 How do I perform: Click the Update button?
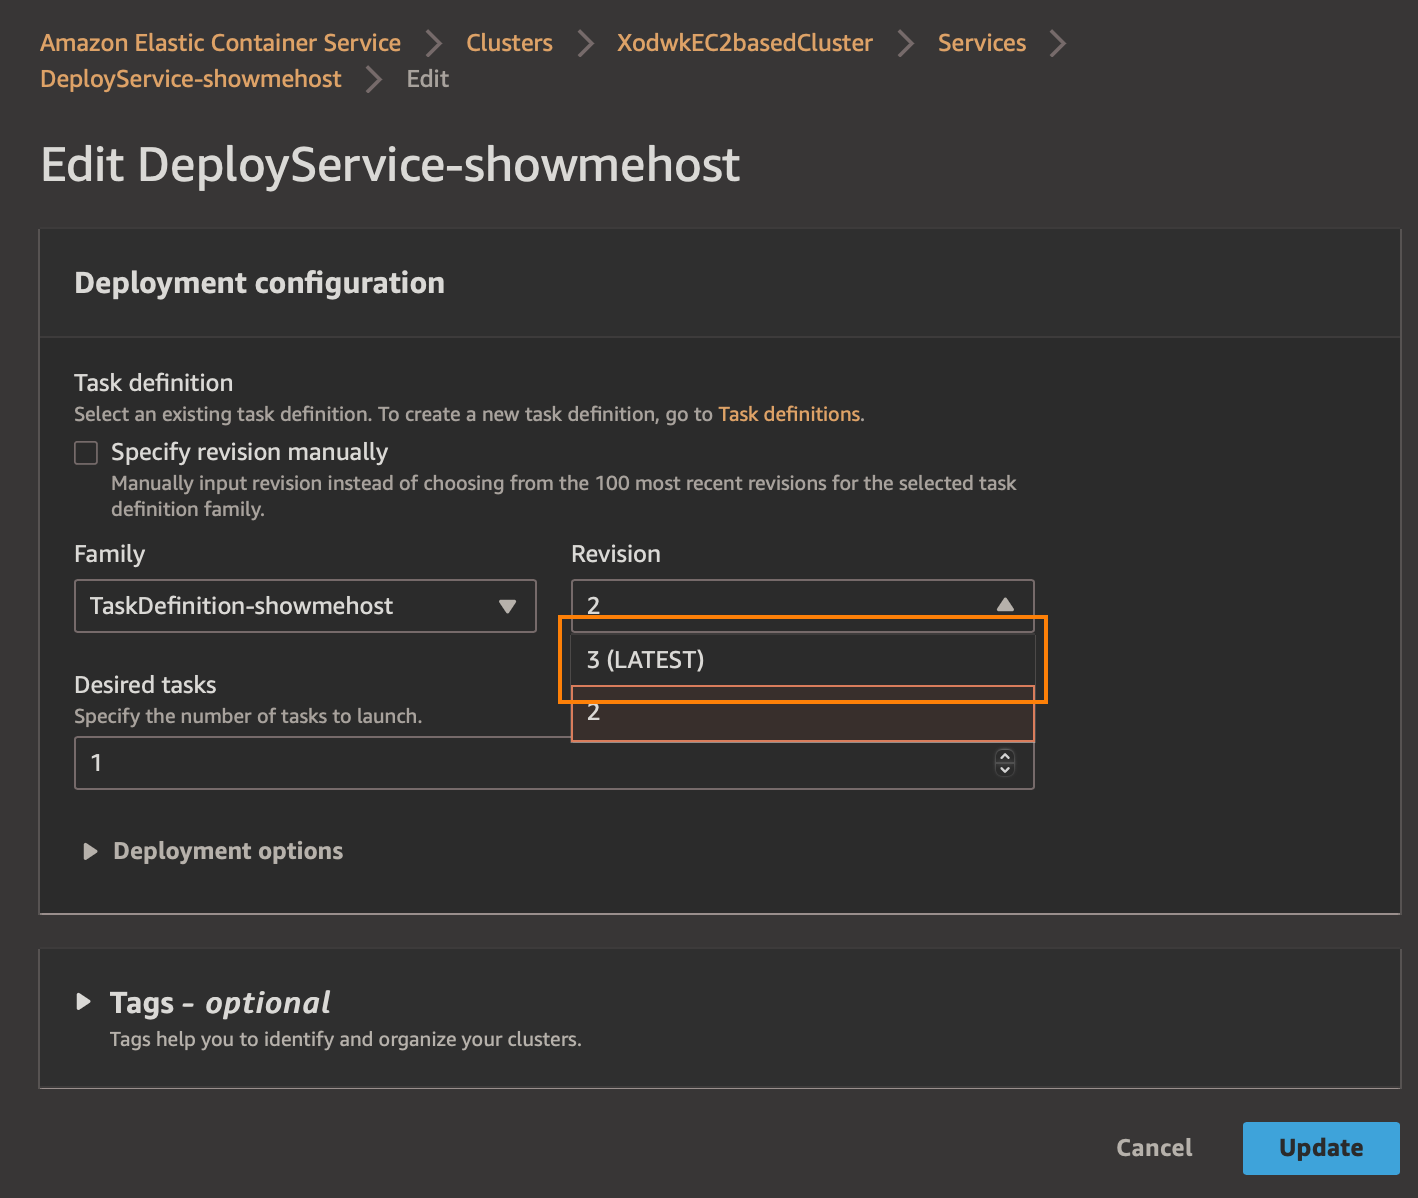click(x=1321, y=1148)
